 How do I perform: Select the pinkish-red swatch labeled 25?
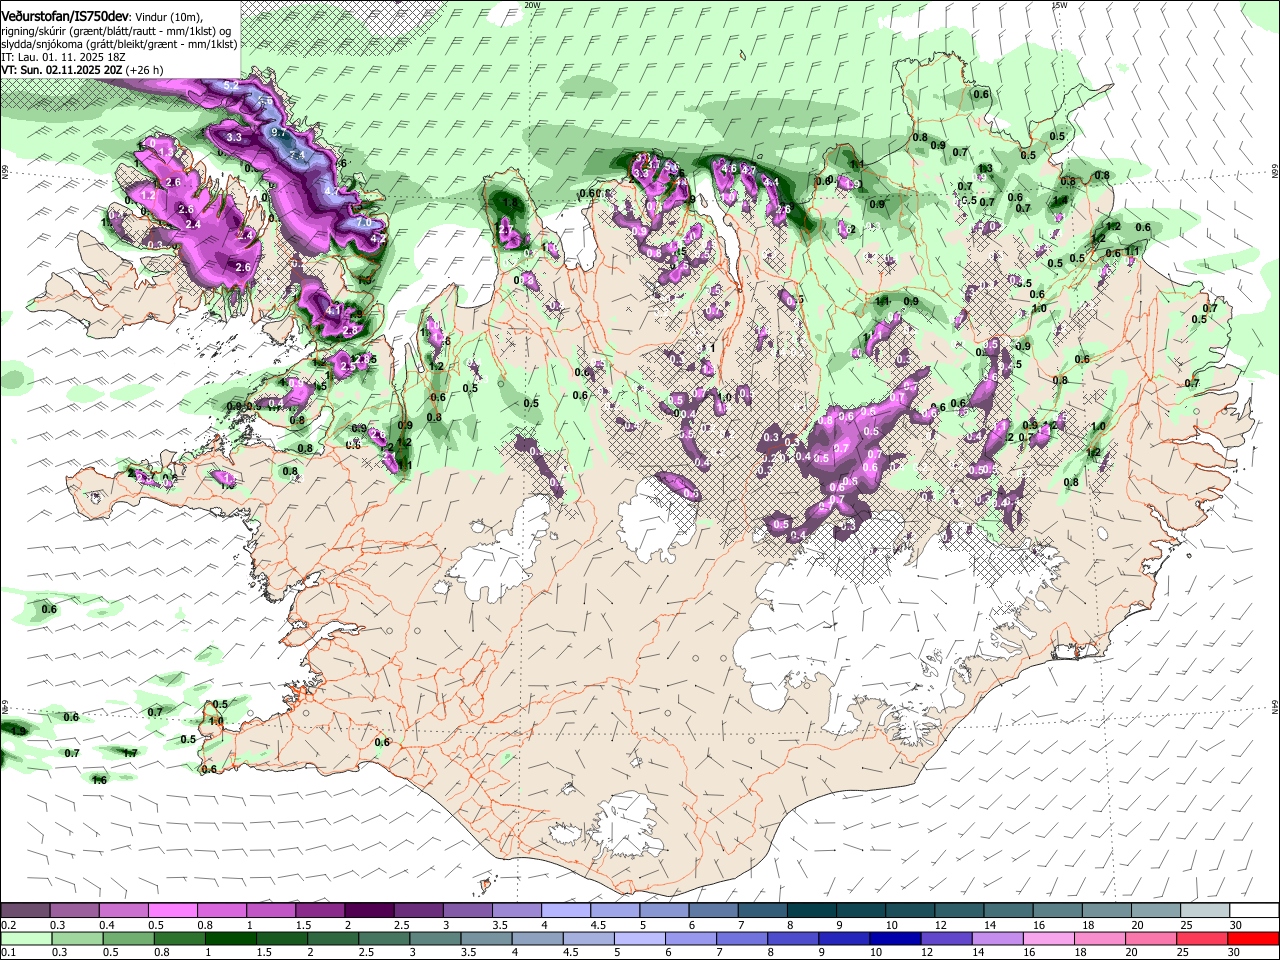pos(1202,938)
